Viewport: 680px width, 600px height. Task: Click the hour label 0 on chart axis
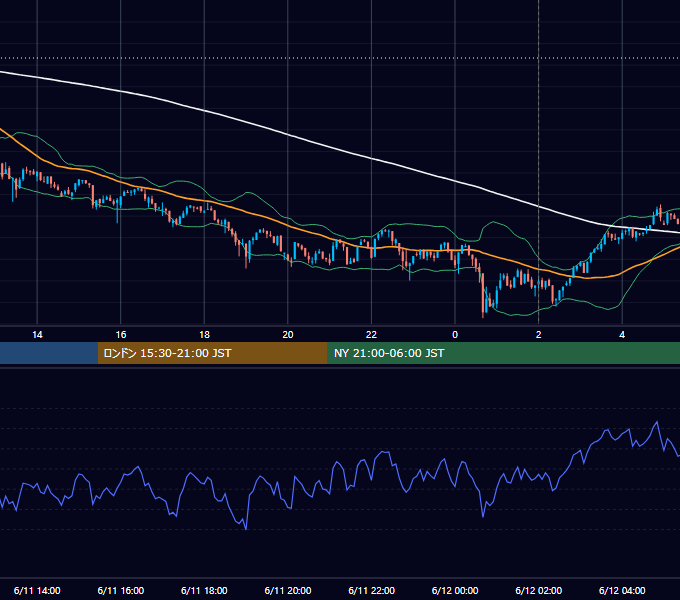click(x=455, y=335)
